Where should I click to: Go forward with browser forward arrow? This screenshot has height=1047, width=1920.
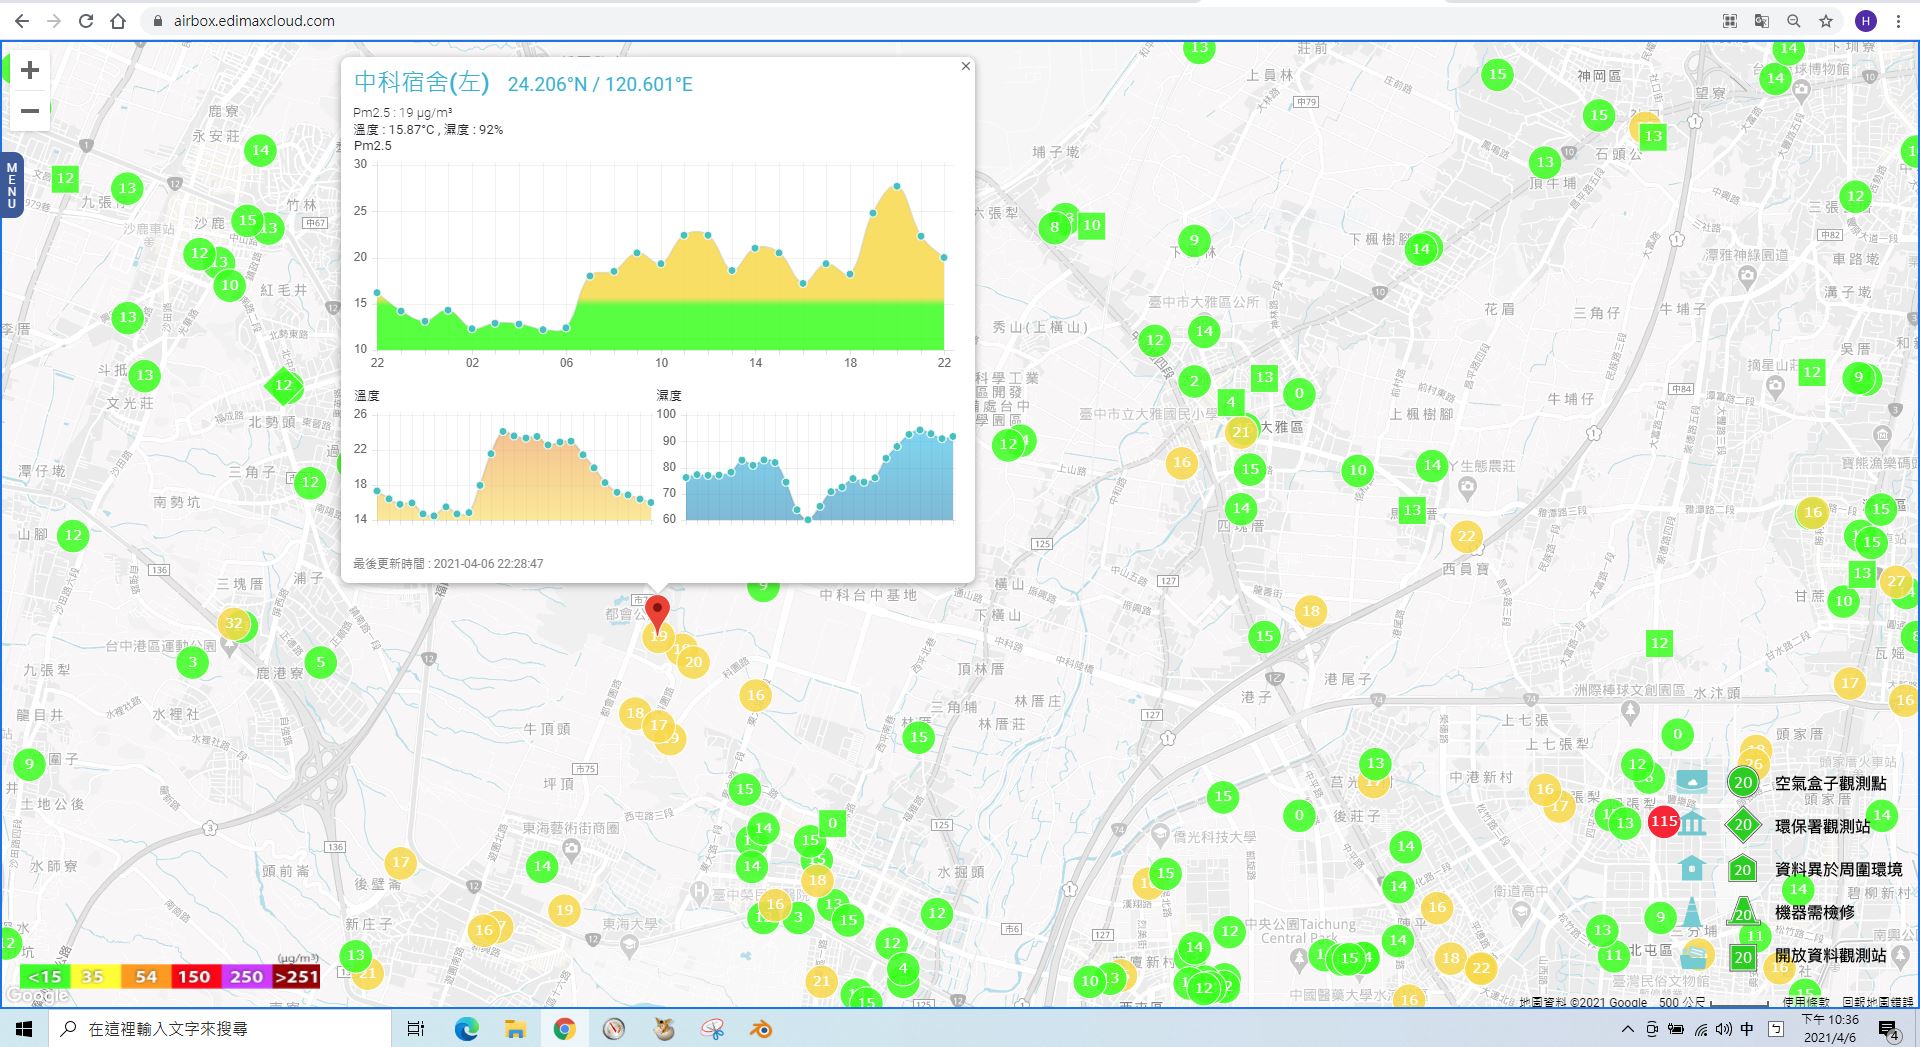point(54,21)
